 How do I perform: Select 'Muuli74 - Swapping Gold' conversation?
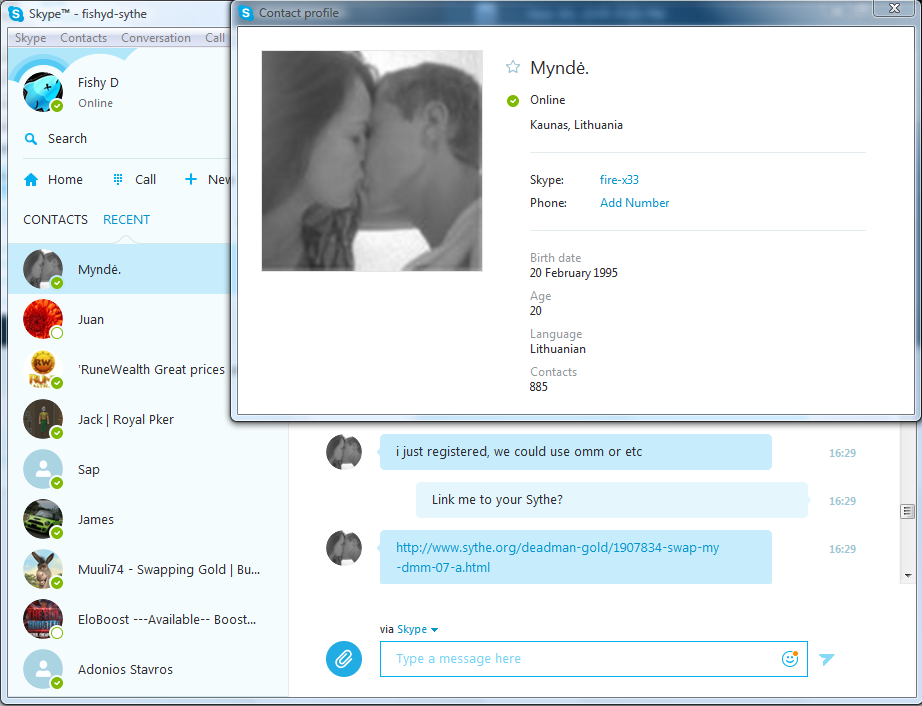pyautogui.click(x=148, y=569)
